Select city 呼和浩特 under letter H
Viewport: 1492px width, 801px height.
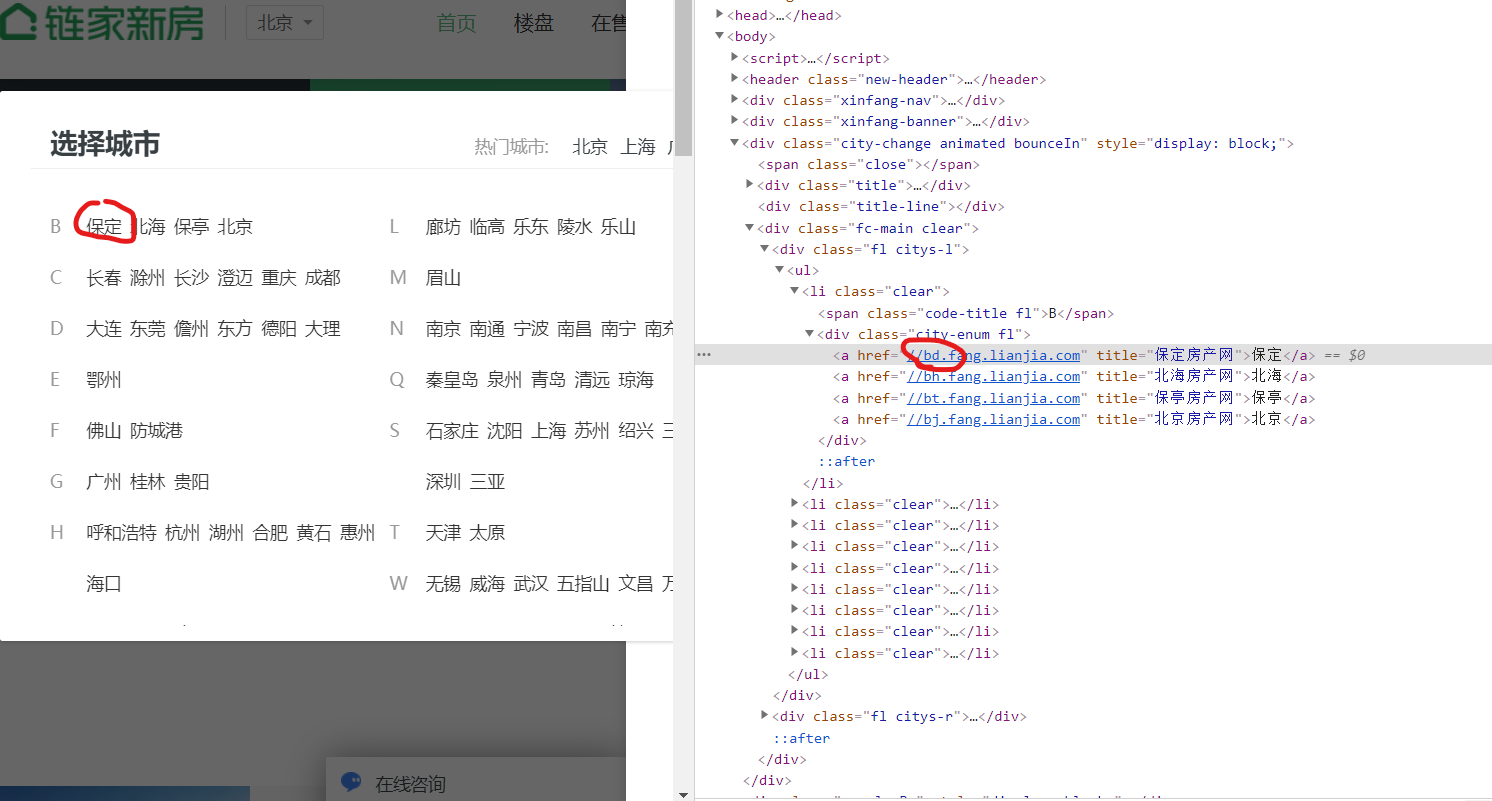tap(121, 533)
